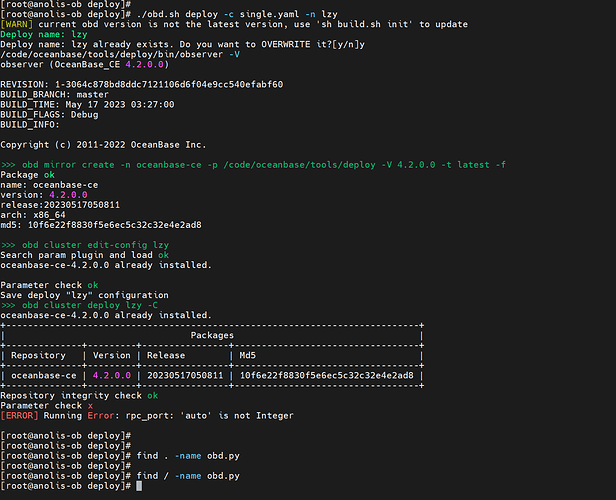
Task: Click the observer -V path line
Action: pos(120,55)
